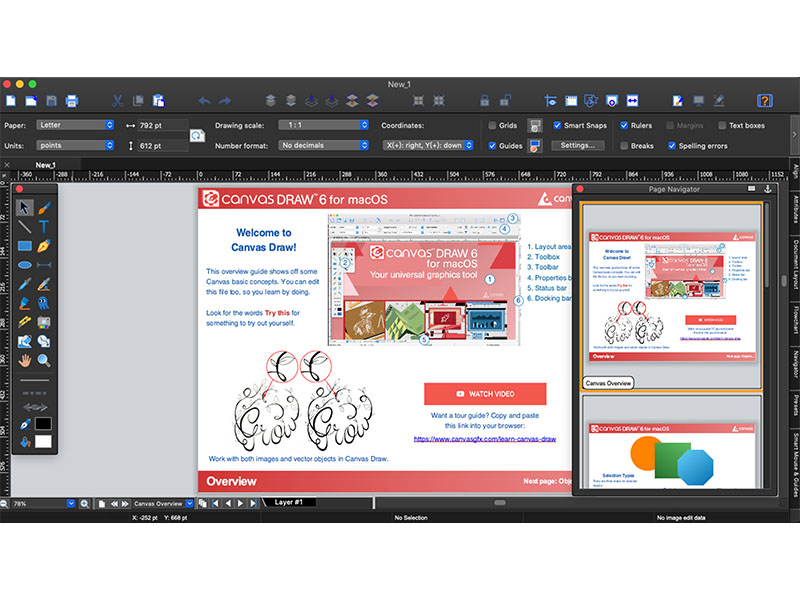Click the black pen ink color swatch
Image resolution: width=800 pixels, height=600 pixels.
point(43,423)
